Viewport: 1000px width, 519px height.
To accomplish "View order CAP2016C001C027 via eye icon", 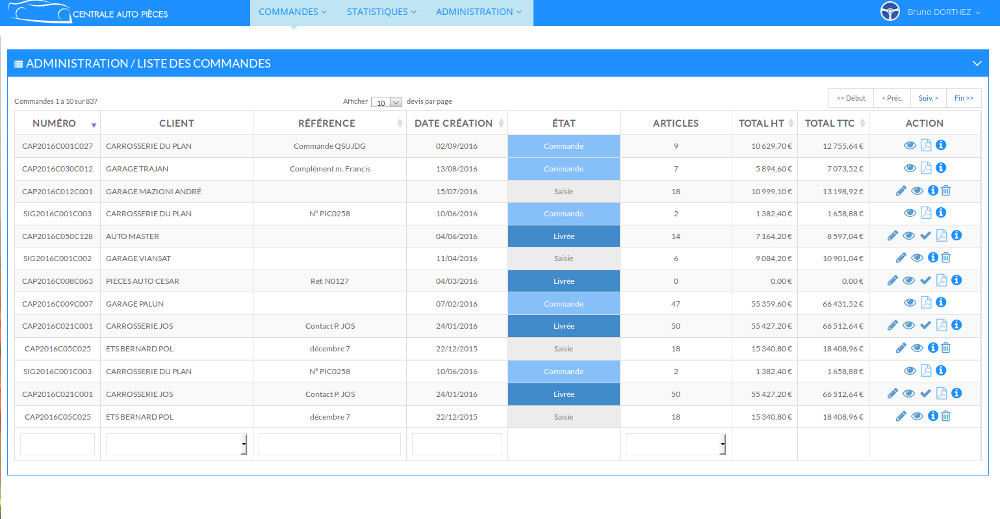I will (910, 145).
